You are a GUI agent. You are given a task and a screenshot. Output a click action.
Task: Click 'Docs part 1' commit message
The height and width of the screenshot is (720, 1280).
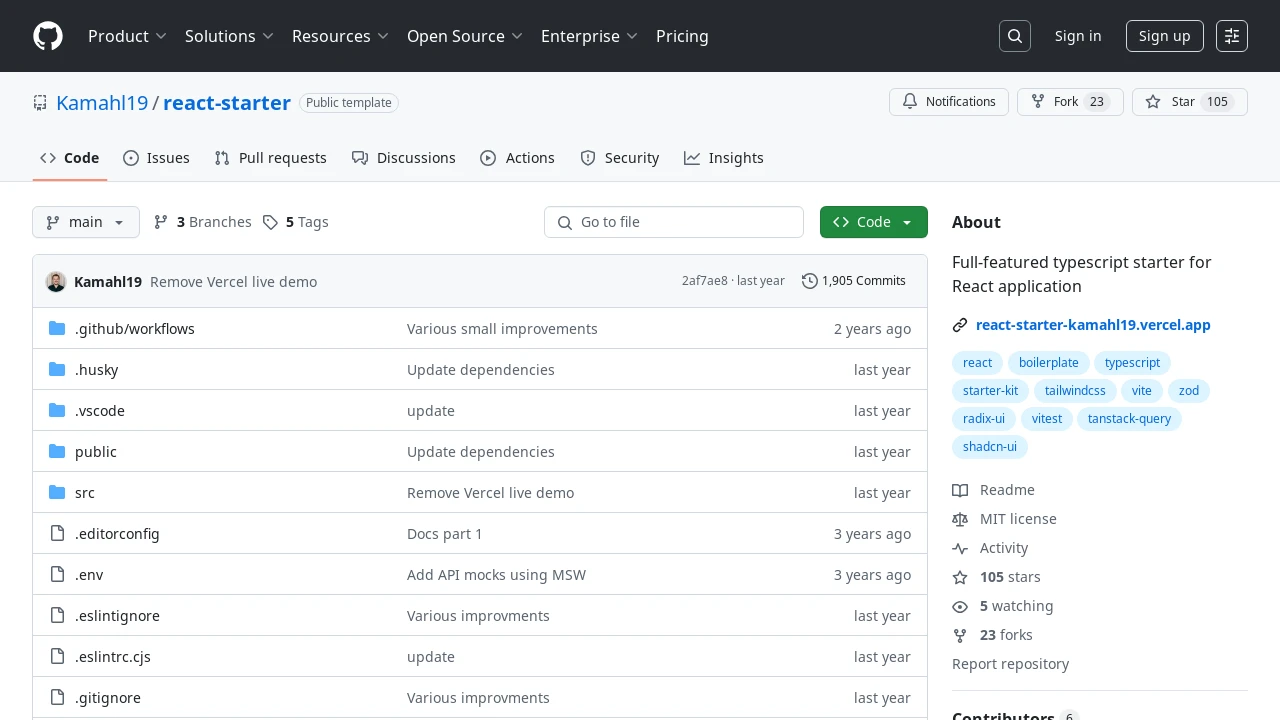pyautogui.click(x=444, y=534)
